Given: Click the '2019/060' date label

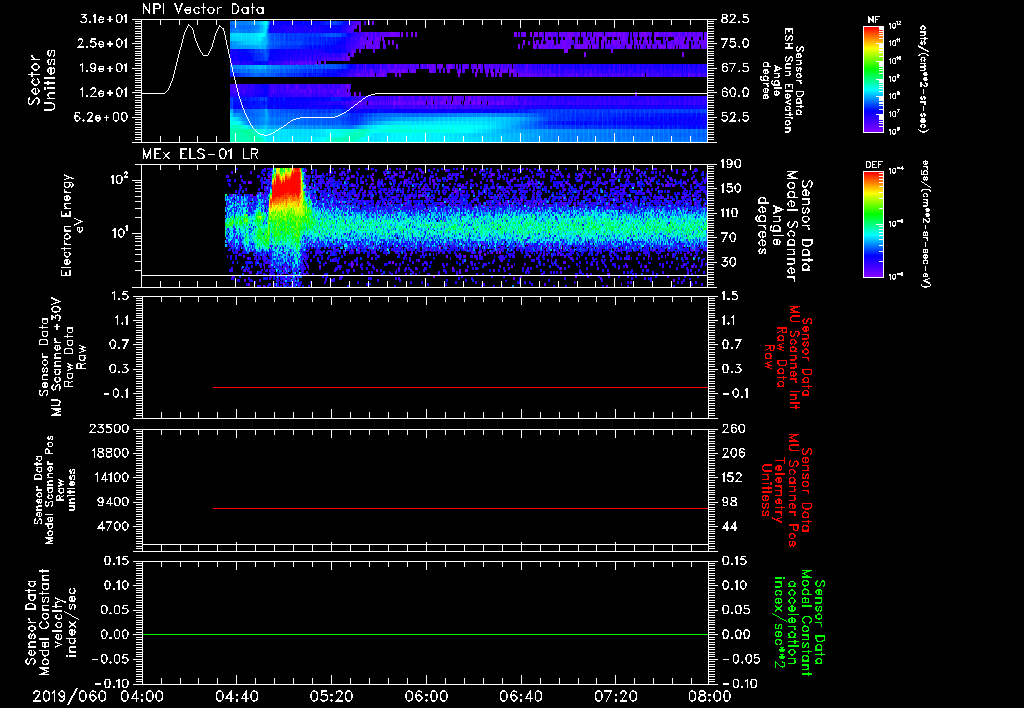Looking at the screenshot, I should point(69,696).
